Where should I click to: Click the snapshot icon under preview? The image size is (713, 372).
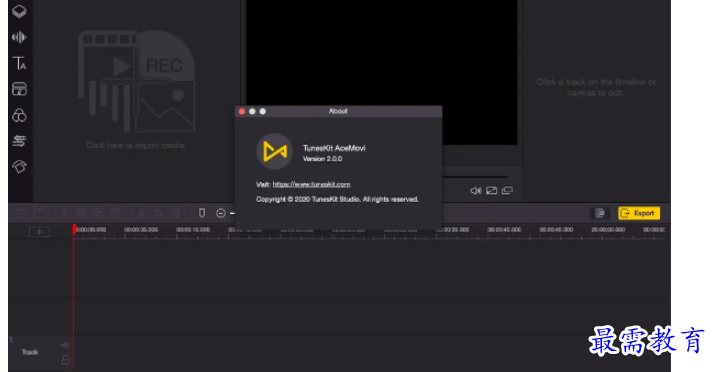click(x=492, y=191)
